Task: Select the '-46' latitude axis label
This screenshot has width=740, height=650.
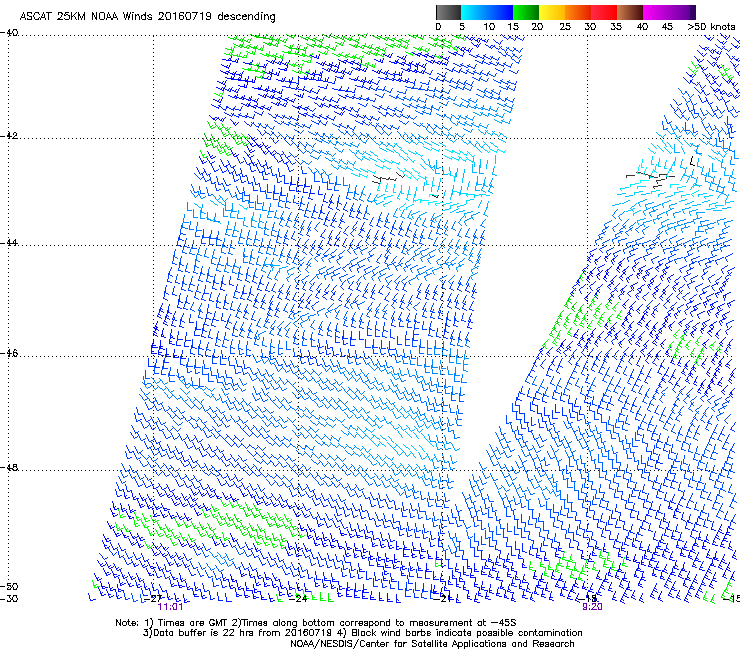Action: 9,354
